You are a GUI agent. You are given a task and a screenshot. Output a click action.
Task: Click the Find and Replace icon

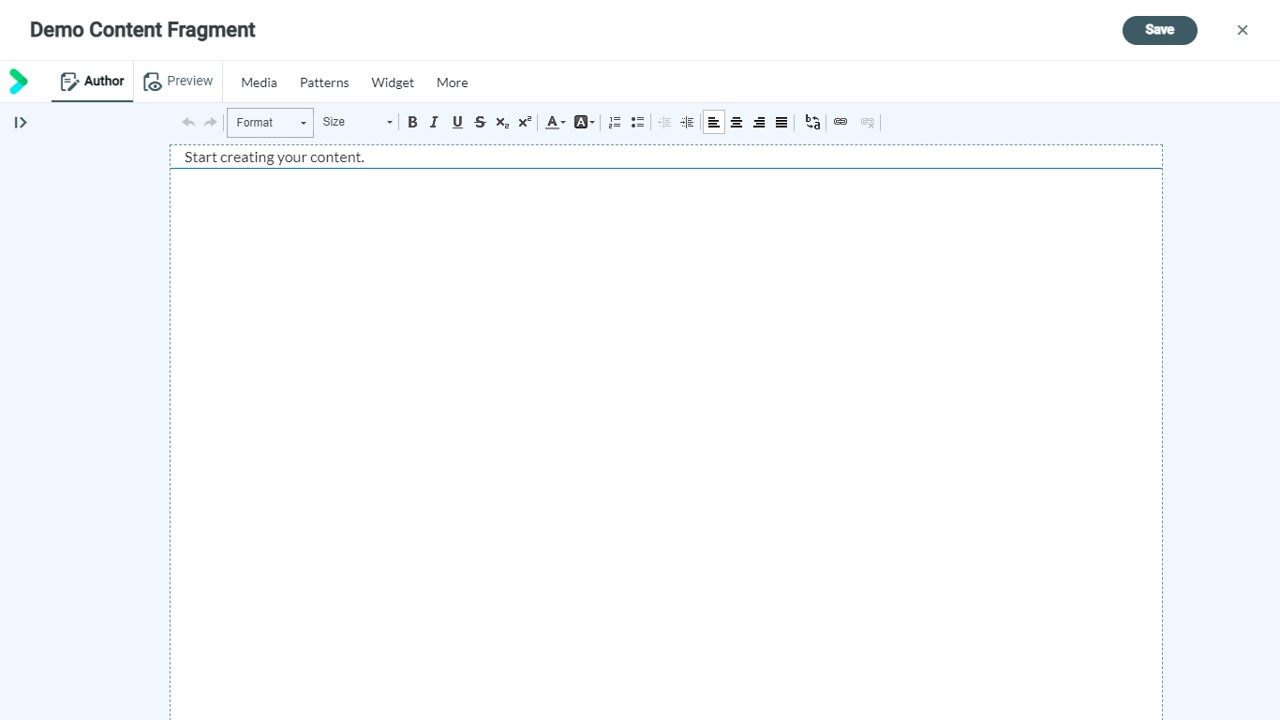point(813,122)
